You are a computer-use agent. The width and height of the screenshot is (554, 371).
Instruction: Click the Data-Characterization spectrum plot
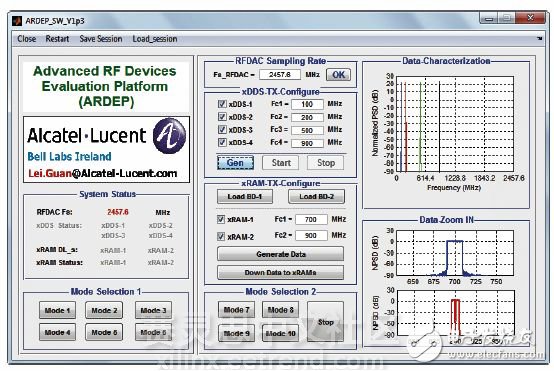[x=454, y=124]
